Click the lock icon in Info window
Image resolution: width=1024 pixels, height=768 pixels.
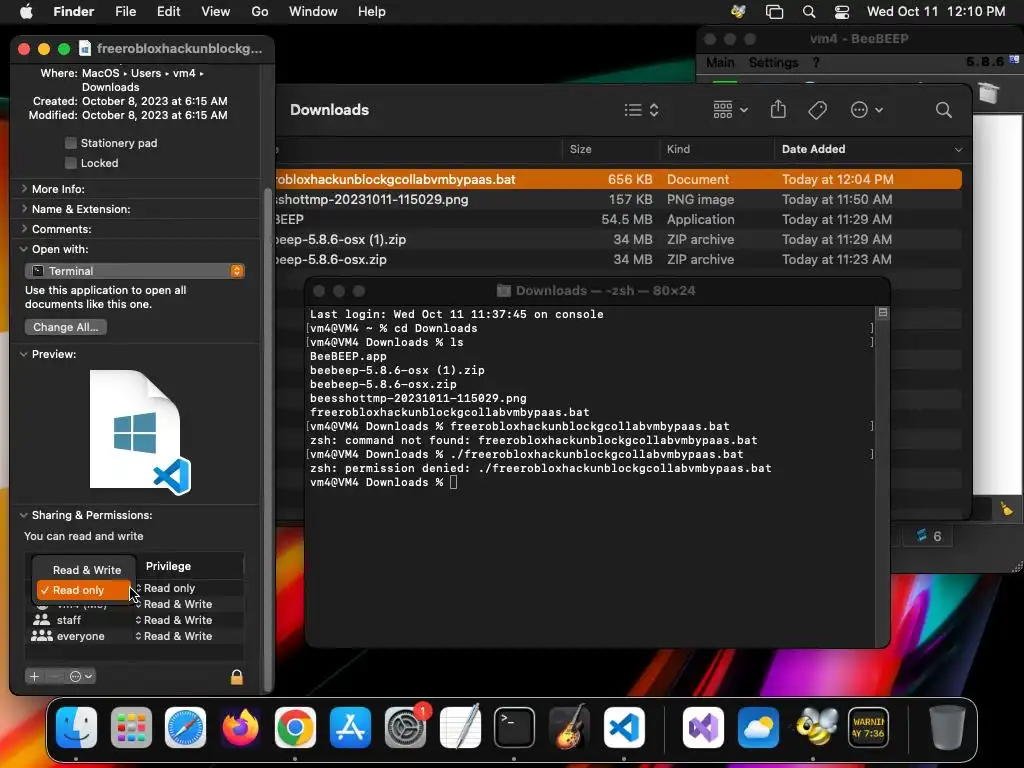pyautogui.click(x=236, y=677)
